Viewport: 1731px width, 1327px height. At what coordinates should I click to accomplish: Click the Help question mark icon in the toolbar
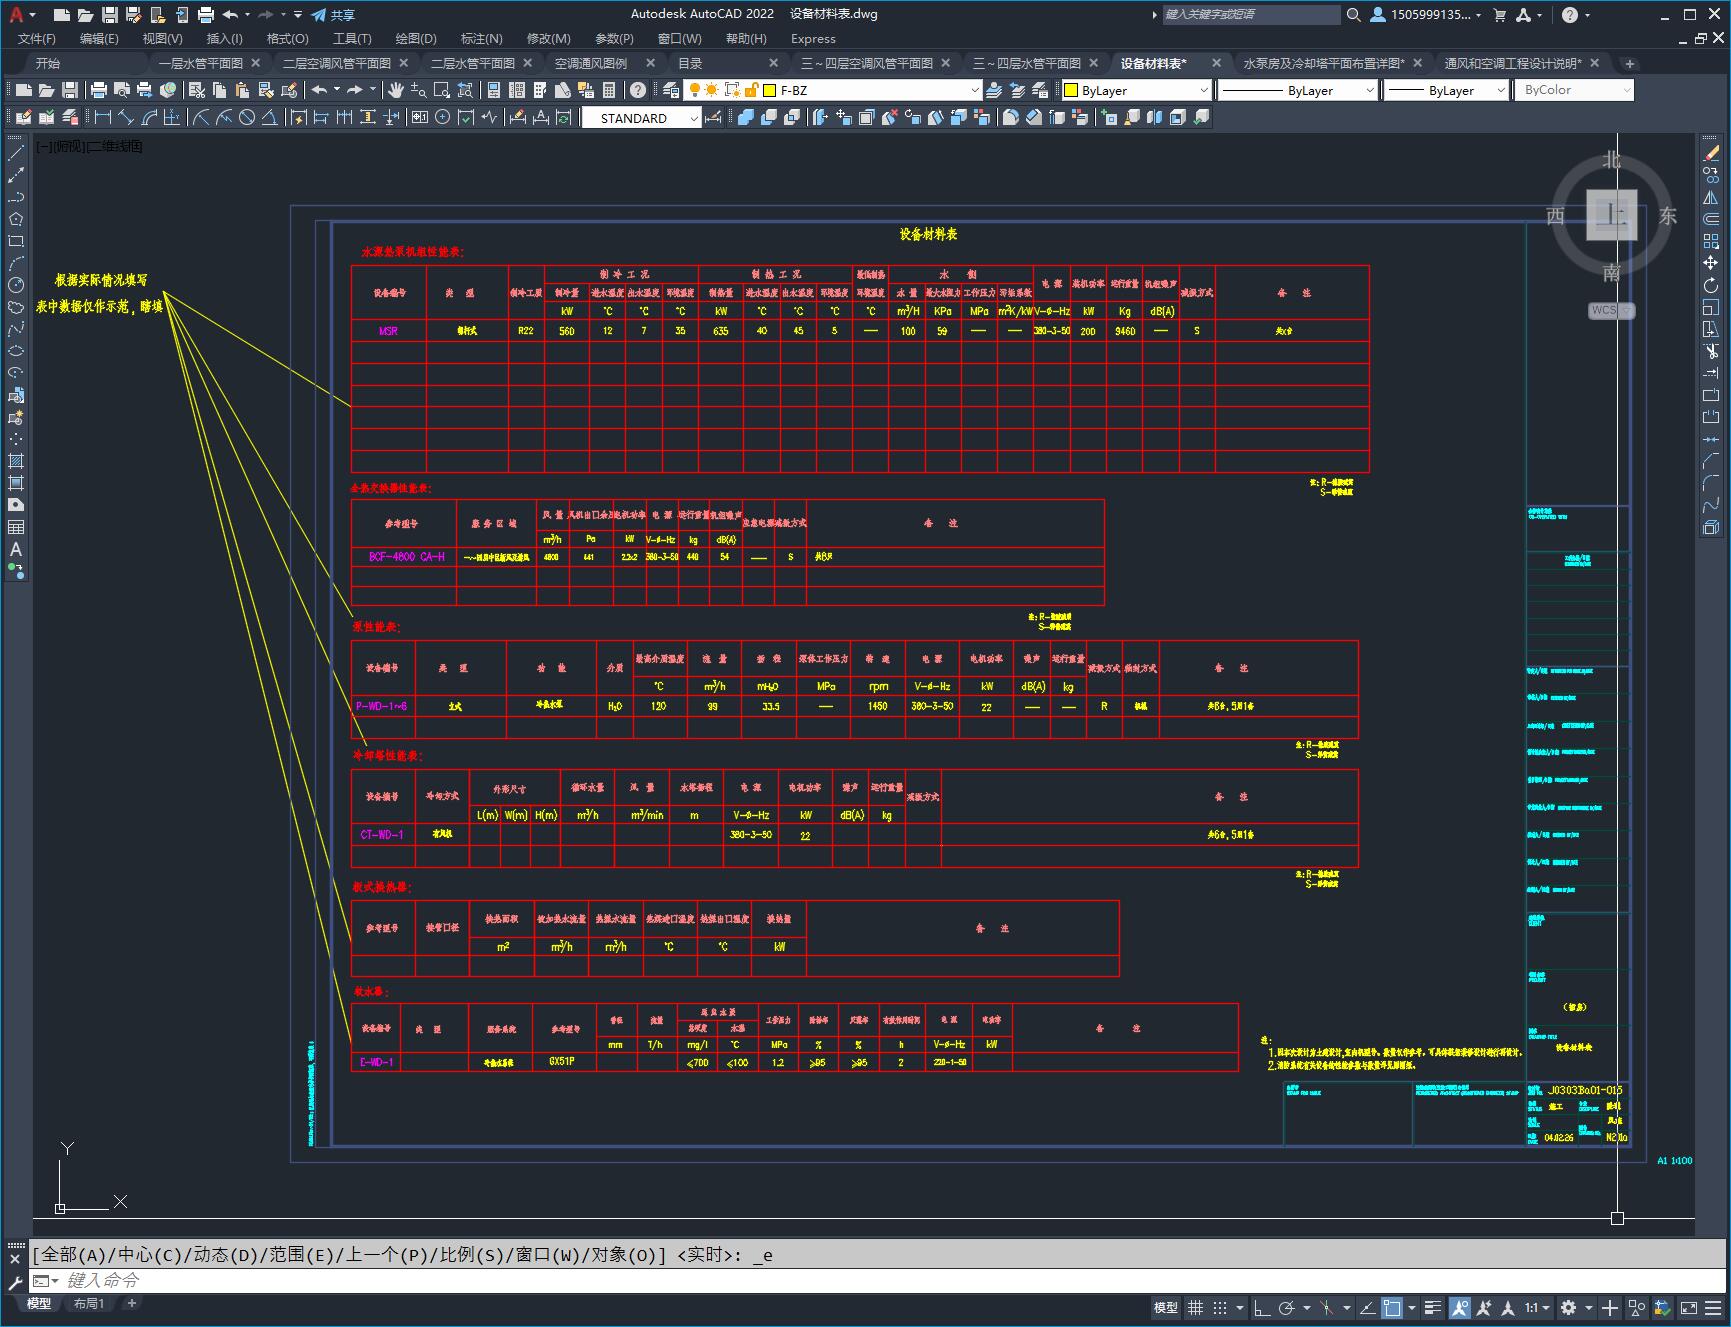[x=638, y=90]
